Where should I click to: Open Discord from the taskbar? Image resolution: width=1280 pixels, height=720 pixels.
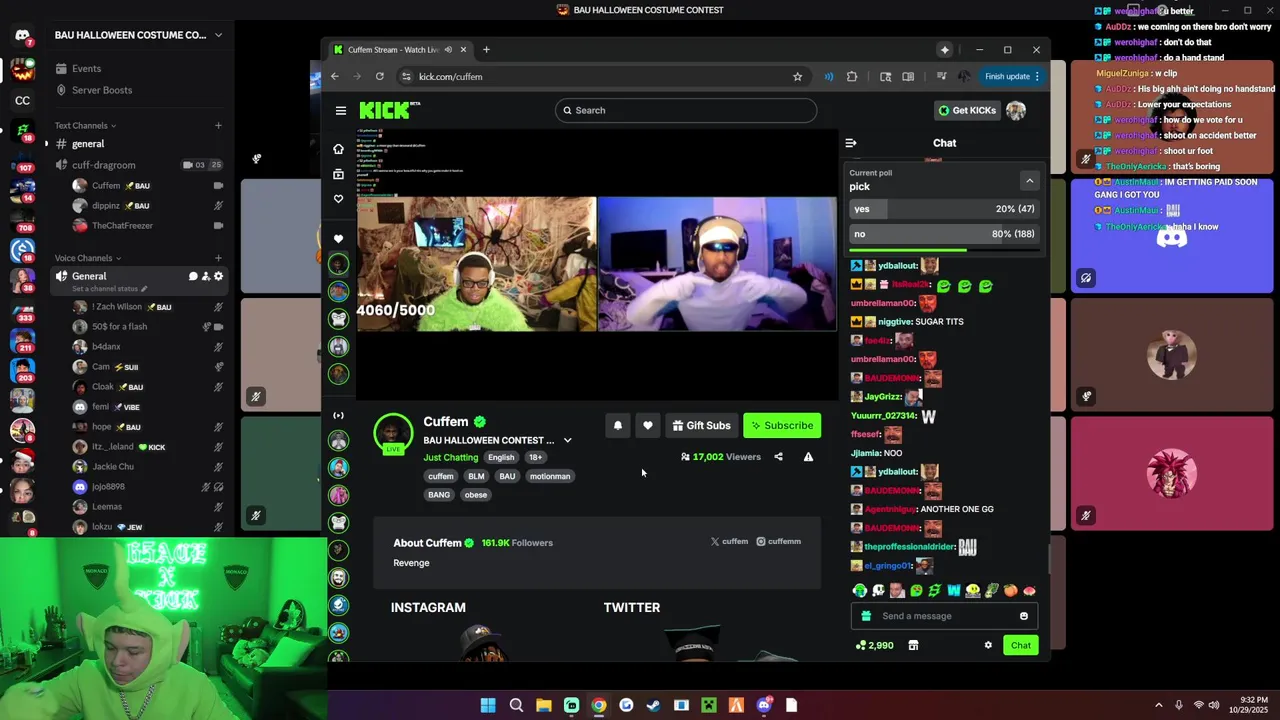[x=764, y=705]
